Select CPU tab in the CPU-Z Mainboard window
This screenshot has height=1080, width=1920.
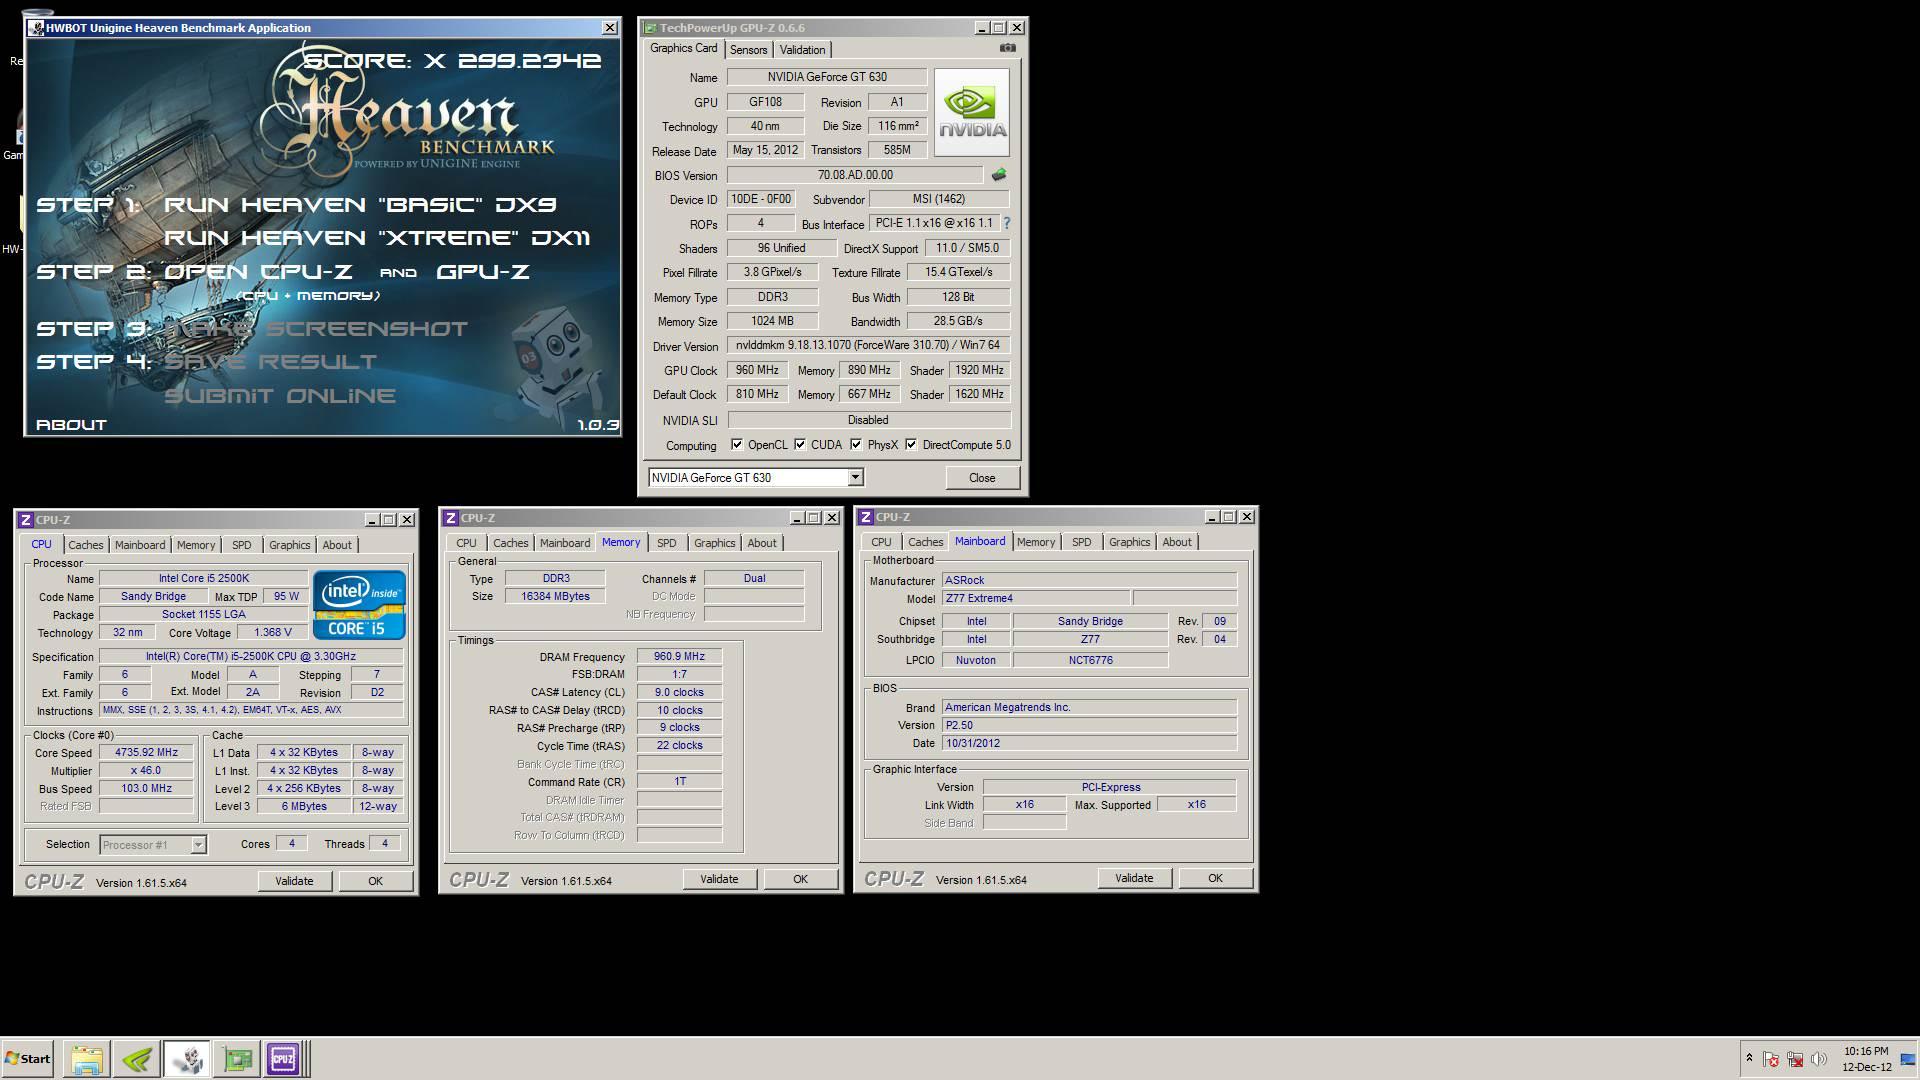pos(881,542)
